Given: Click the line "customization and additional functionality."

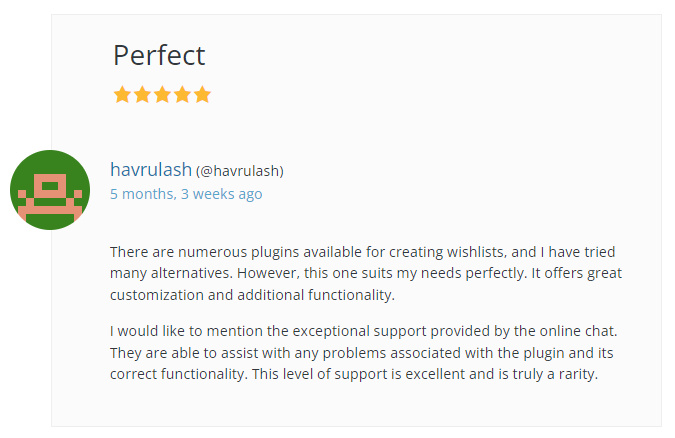Looking at the screenshot, I should pos(253,295).
